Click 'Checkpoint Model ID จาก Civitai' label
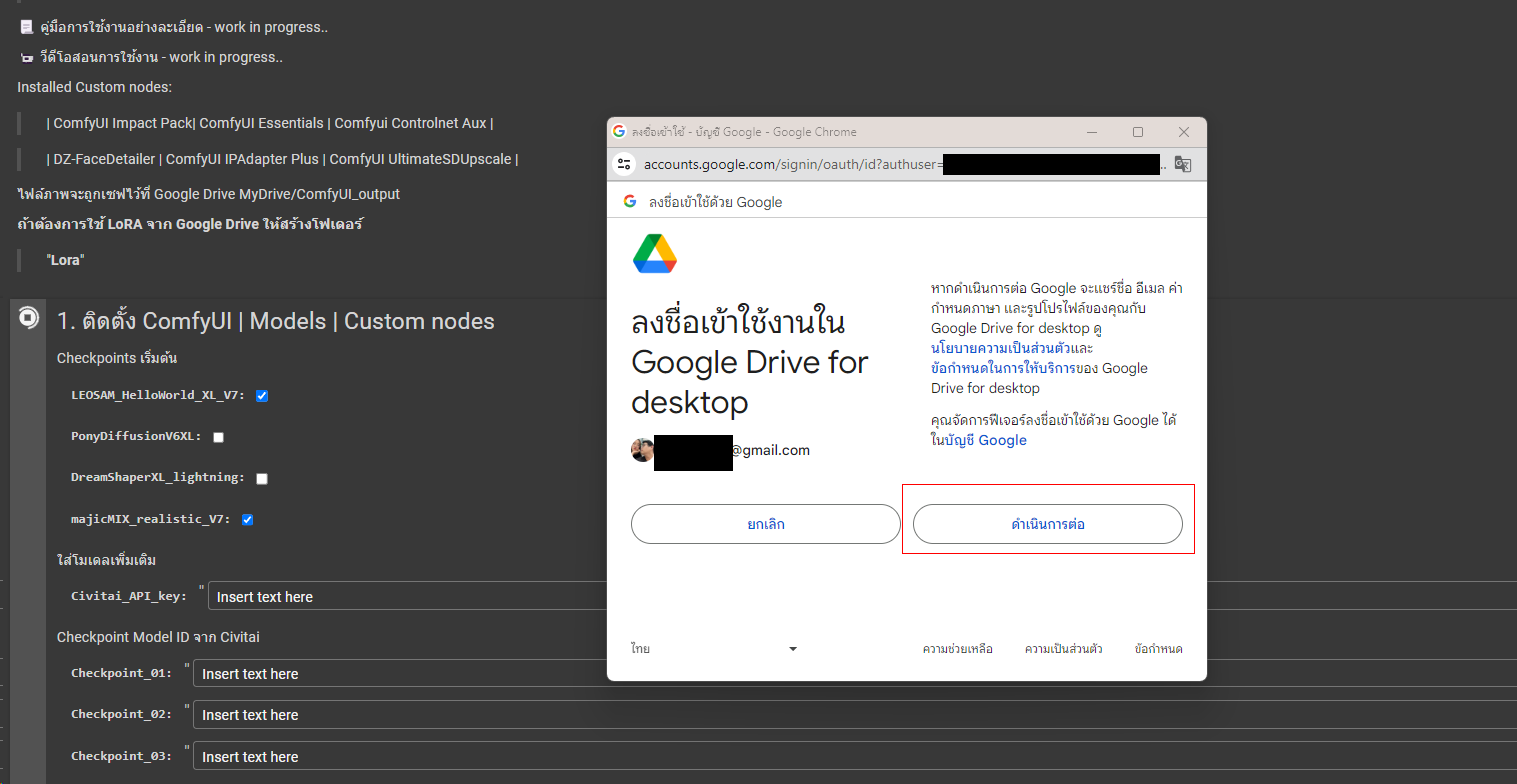 point(158,636)
